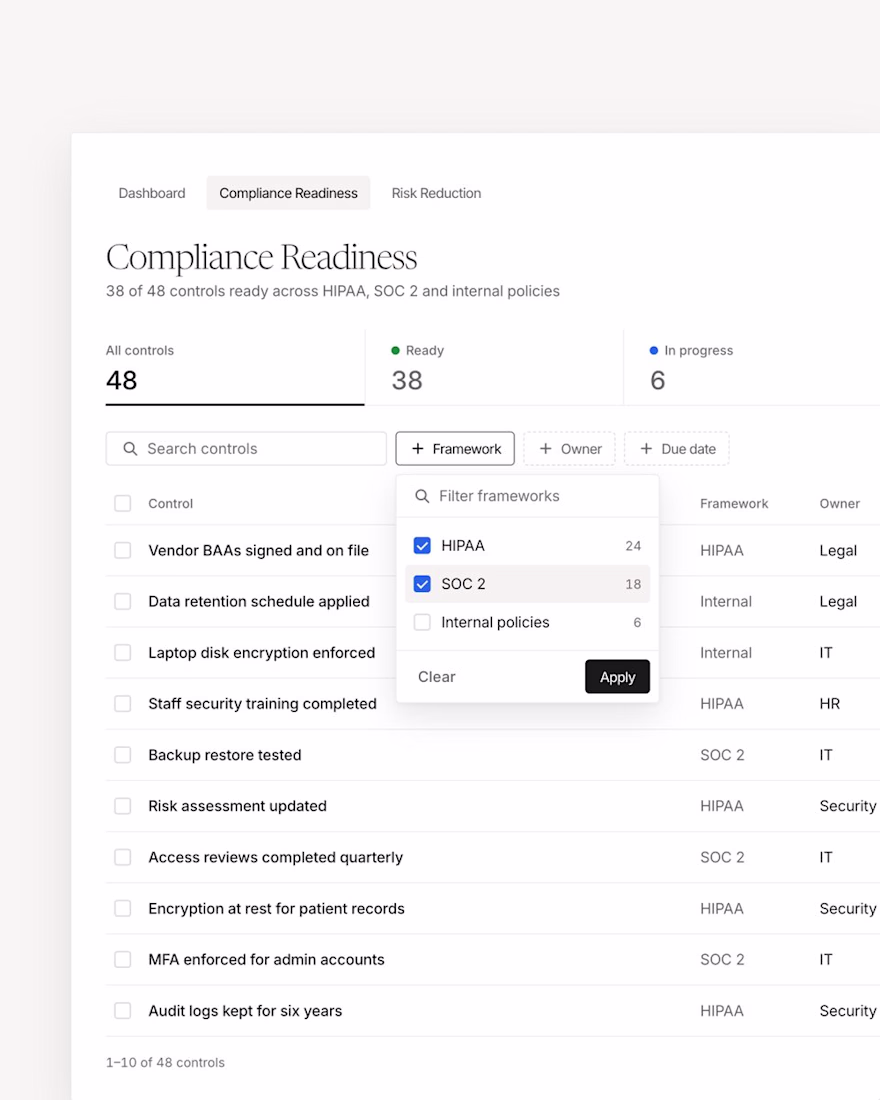880x1100 pixels.
Task: Open the Risk Reduction tab
Action: [x=436, y=193]
